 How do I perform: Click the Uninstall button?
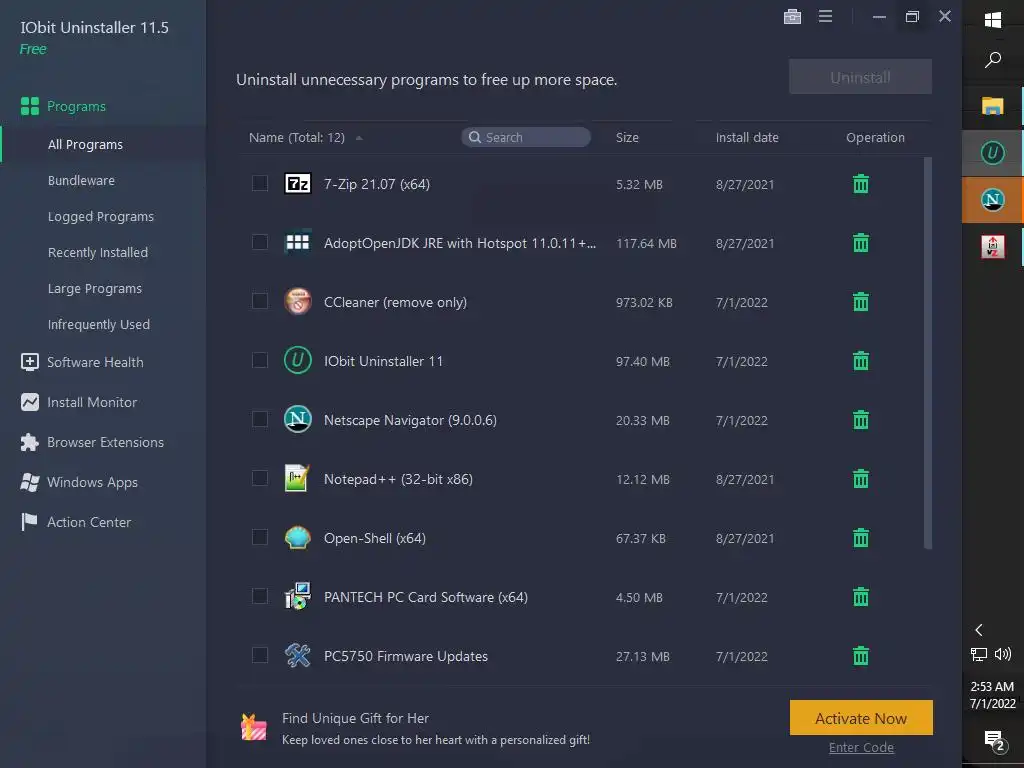pyautogui.click(x=860, y=77)
